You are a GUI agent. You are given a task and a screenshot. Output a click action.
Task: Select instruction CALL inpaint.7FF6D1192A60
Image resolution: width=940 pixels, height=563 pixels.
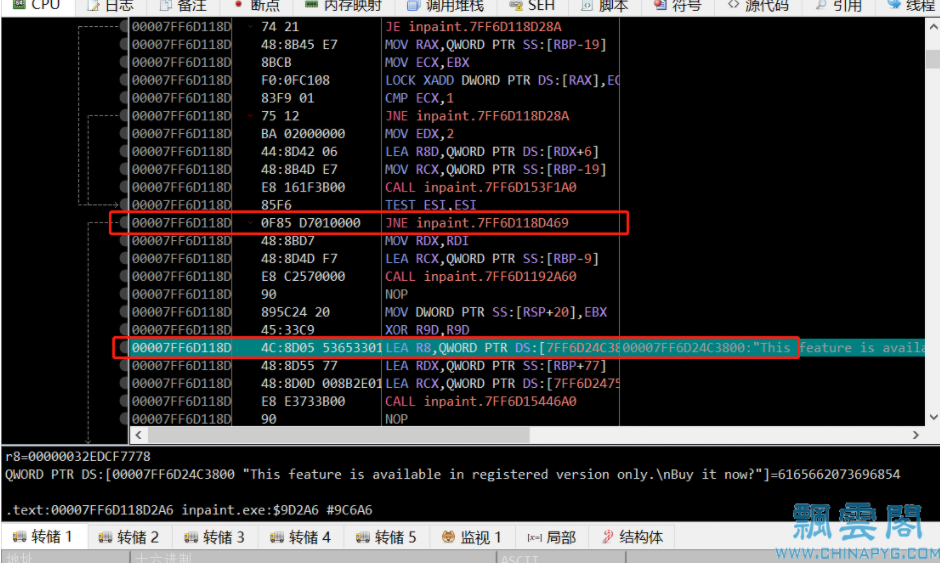[x=480, y=276]
